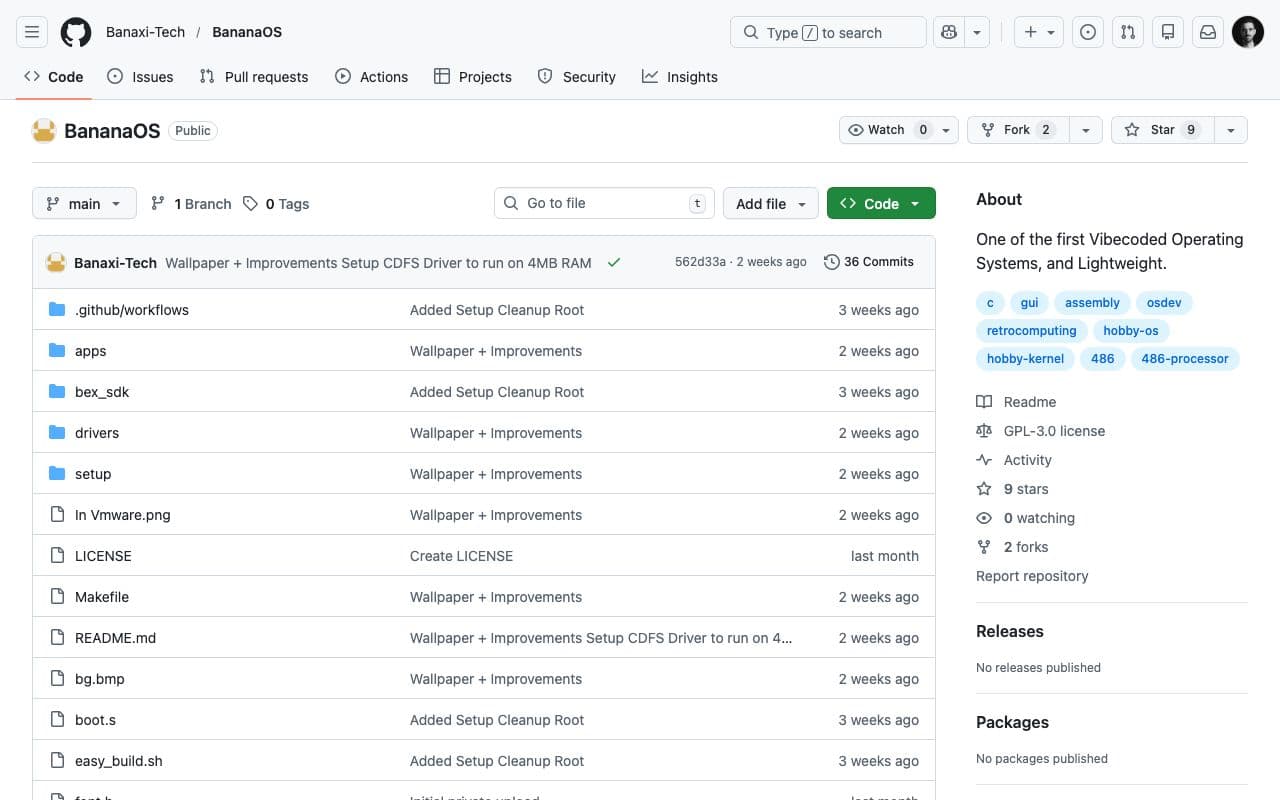Open the issue tracker icon in the header
1280x800 pixels.
[1087, 31]
